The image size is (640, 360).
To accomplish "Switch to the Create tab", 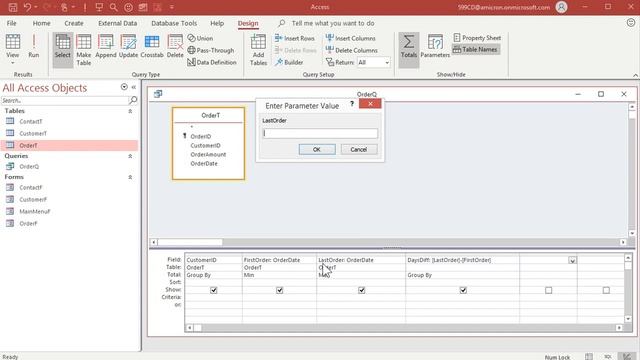I will (x=74, y=23).
